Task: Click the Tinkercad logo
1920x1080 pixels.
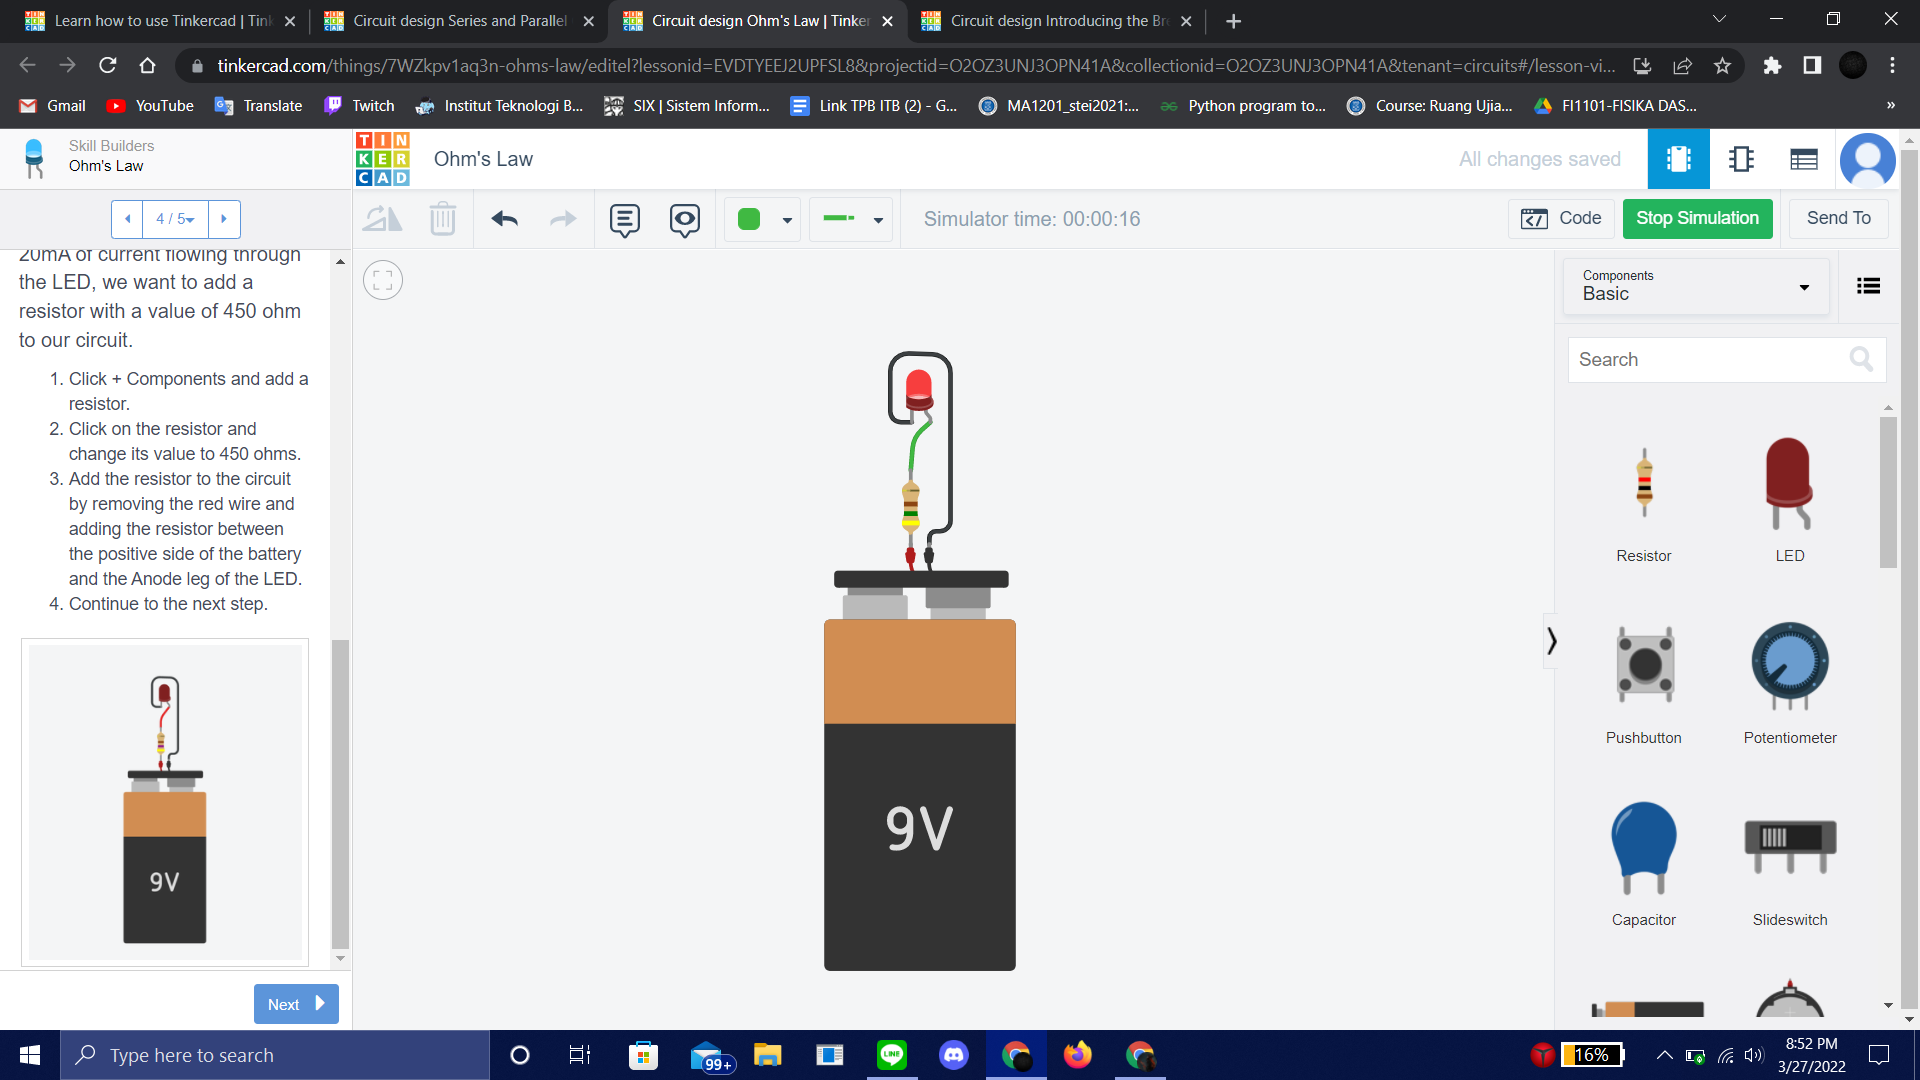Action: pyautogui.click(x=382, y=159)
